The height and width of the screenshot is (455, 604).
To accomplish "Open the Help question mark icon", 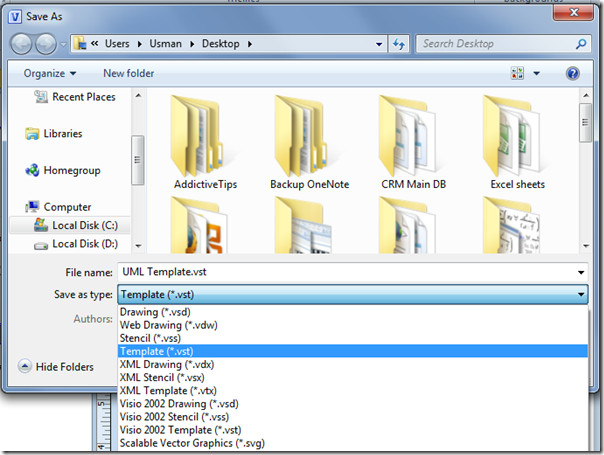I will tap(573, 73).
